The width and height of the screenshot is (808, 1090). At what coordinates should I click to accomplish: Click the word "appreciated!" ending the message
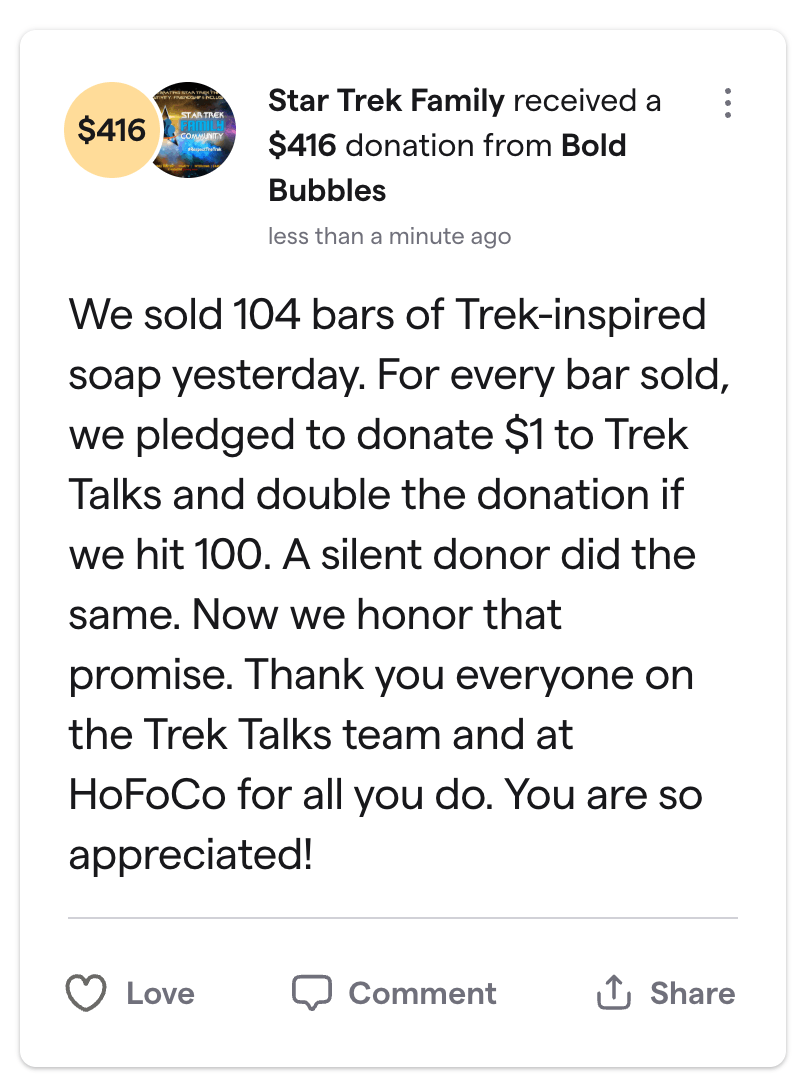click(190, 855)
